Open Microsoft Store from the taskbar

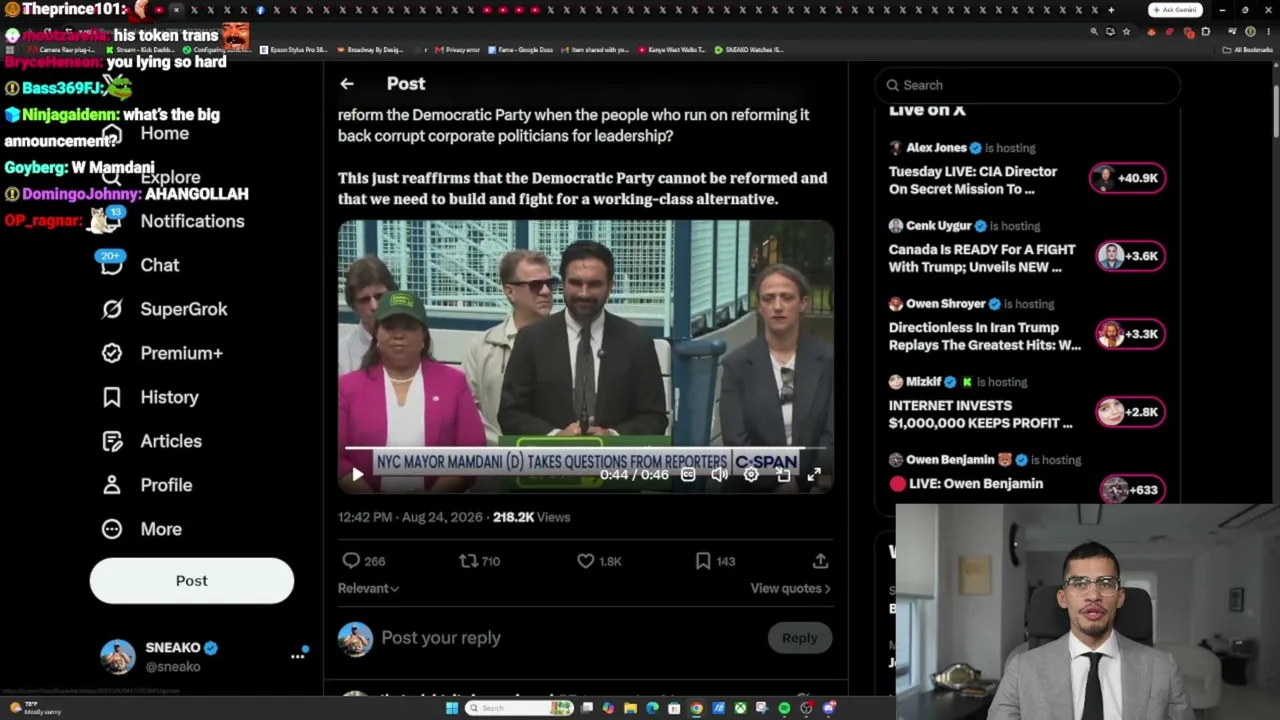pos(674,708)
